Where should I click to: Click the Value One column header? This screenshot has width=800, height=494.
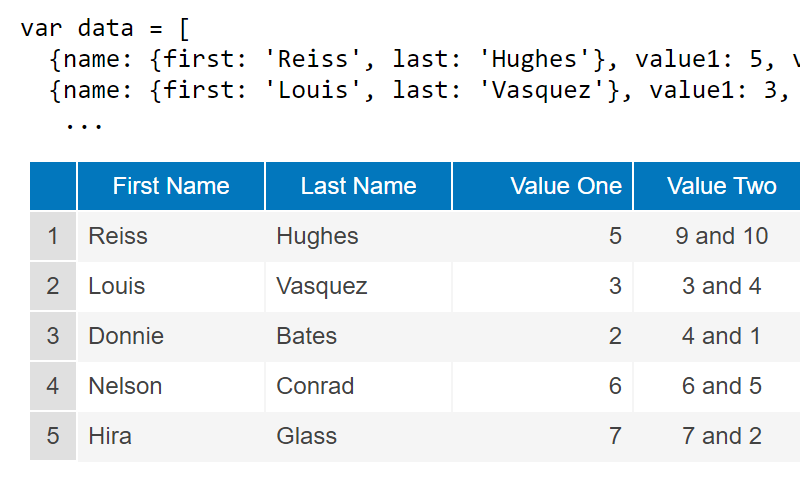coord(543,186)
